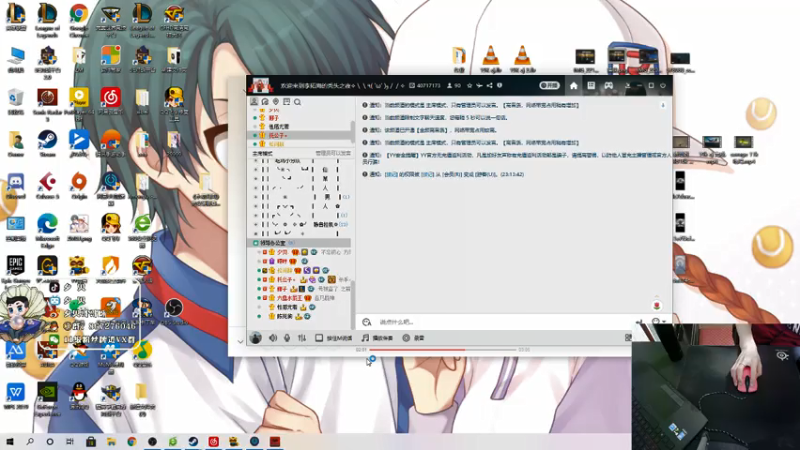Open the bookmark list sidebar icon
800x450 pixels.
coord(287,102)
